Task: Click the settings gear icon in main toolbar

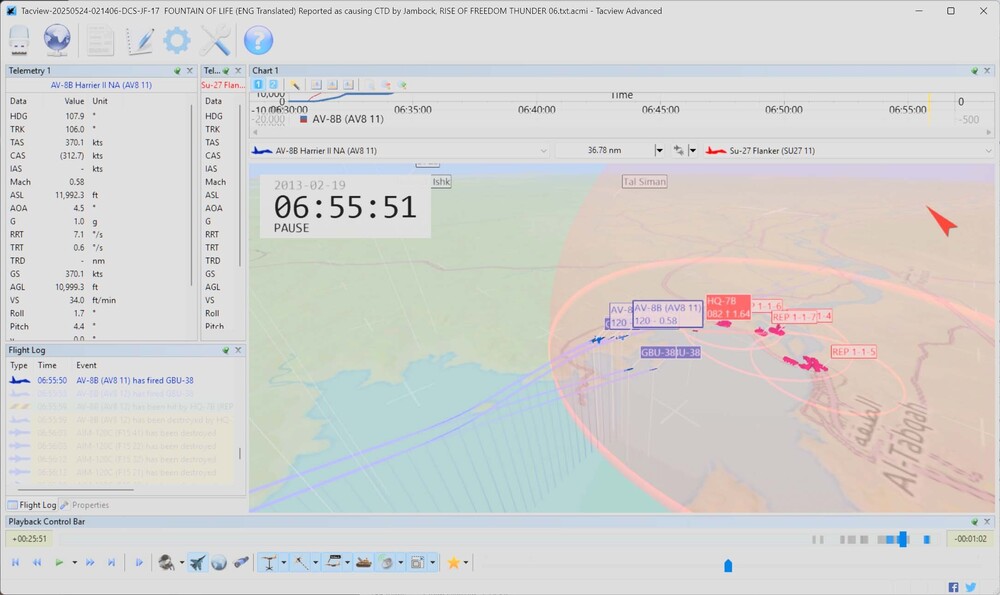Action: coord(177,40)
